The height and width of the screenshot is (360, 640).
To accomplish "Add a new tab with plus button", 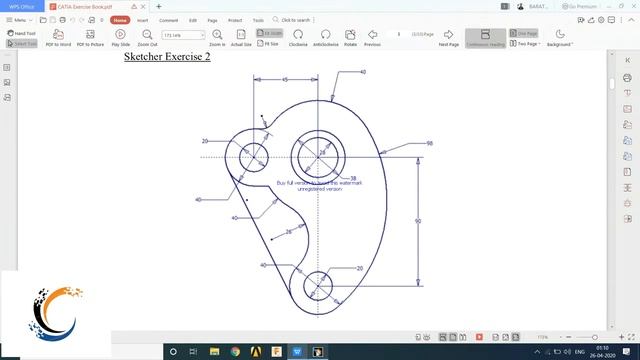I will (x=159, y=7).
